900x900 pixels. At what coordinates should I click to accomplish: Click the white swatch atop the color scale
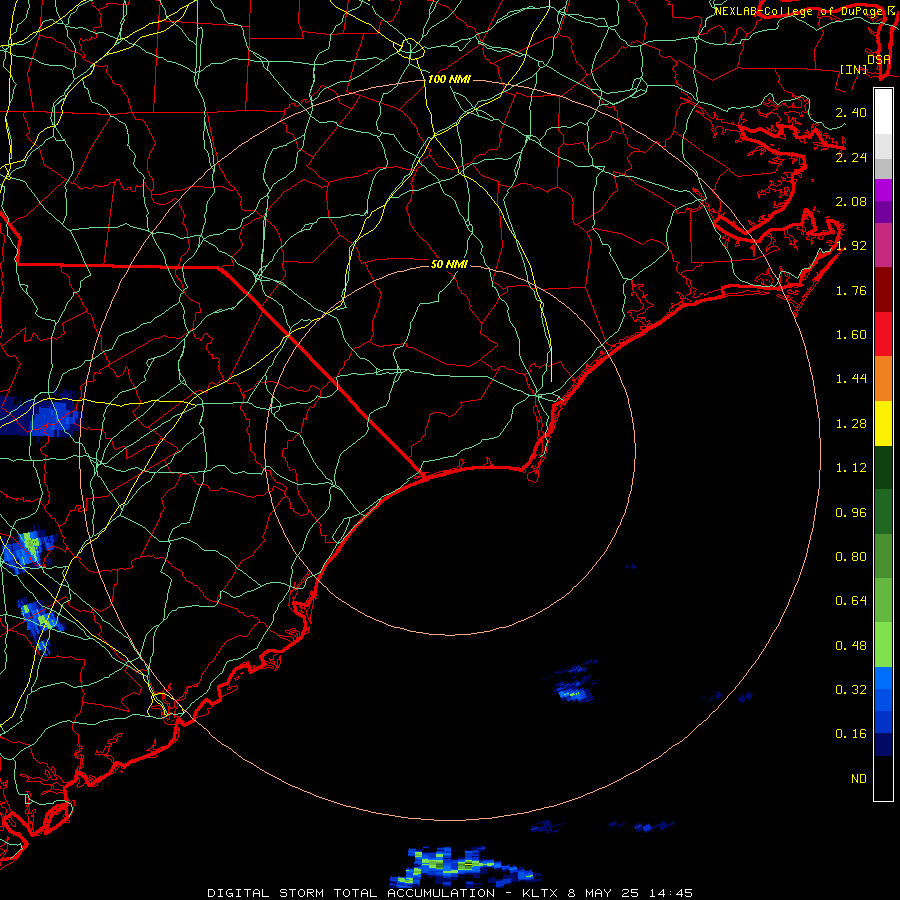[x=883, y=112]
